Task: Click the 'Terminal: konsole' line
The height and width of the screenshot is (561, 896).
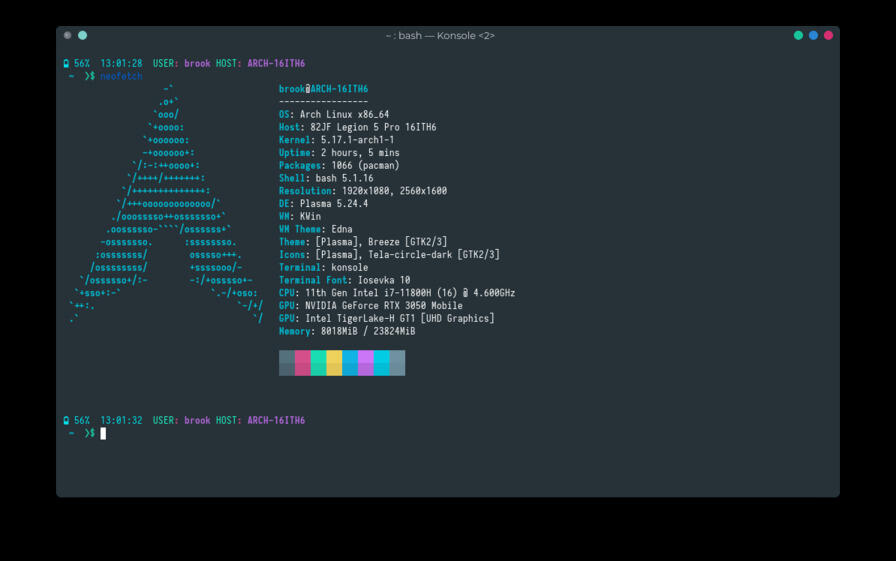Action: click(323, 267)
